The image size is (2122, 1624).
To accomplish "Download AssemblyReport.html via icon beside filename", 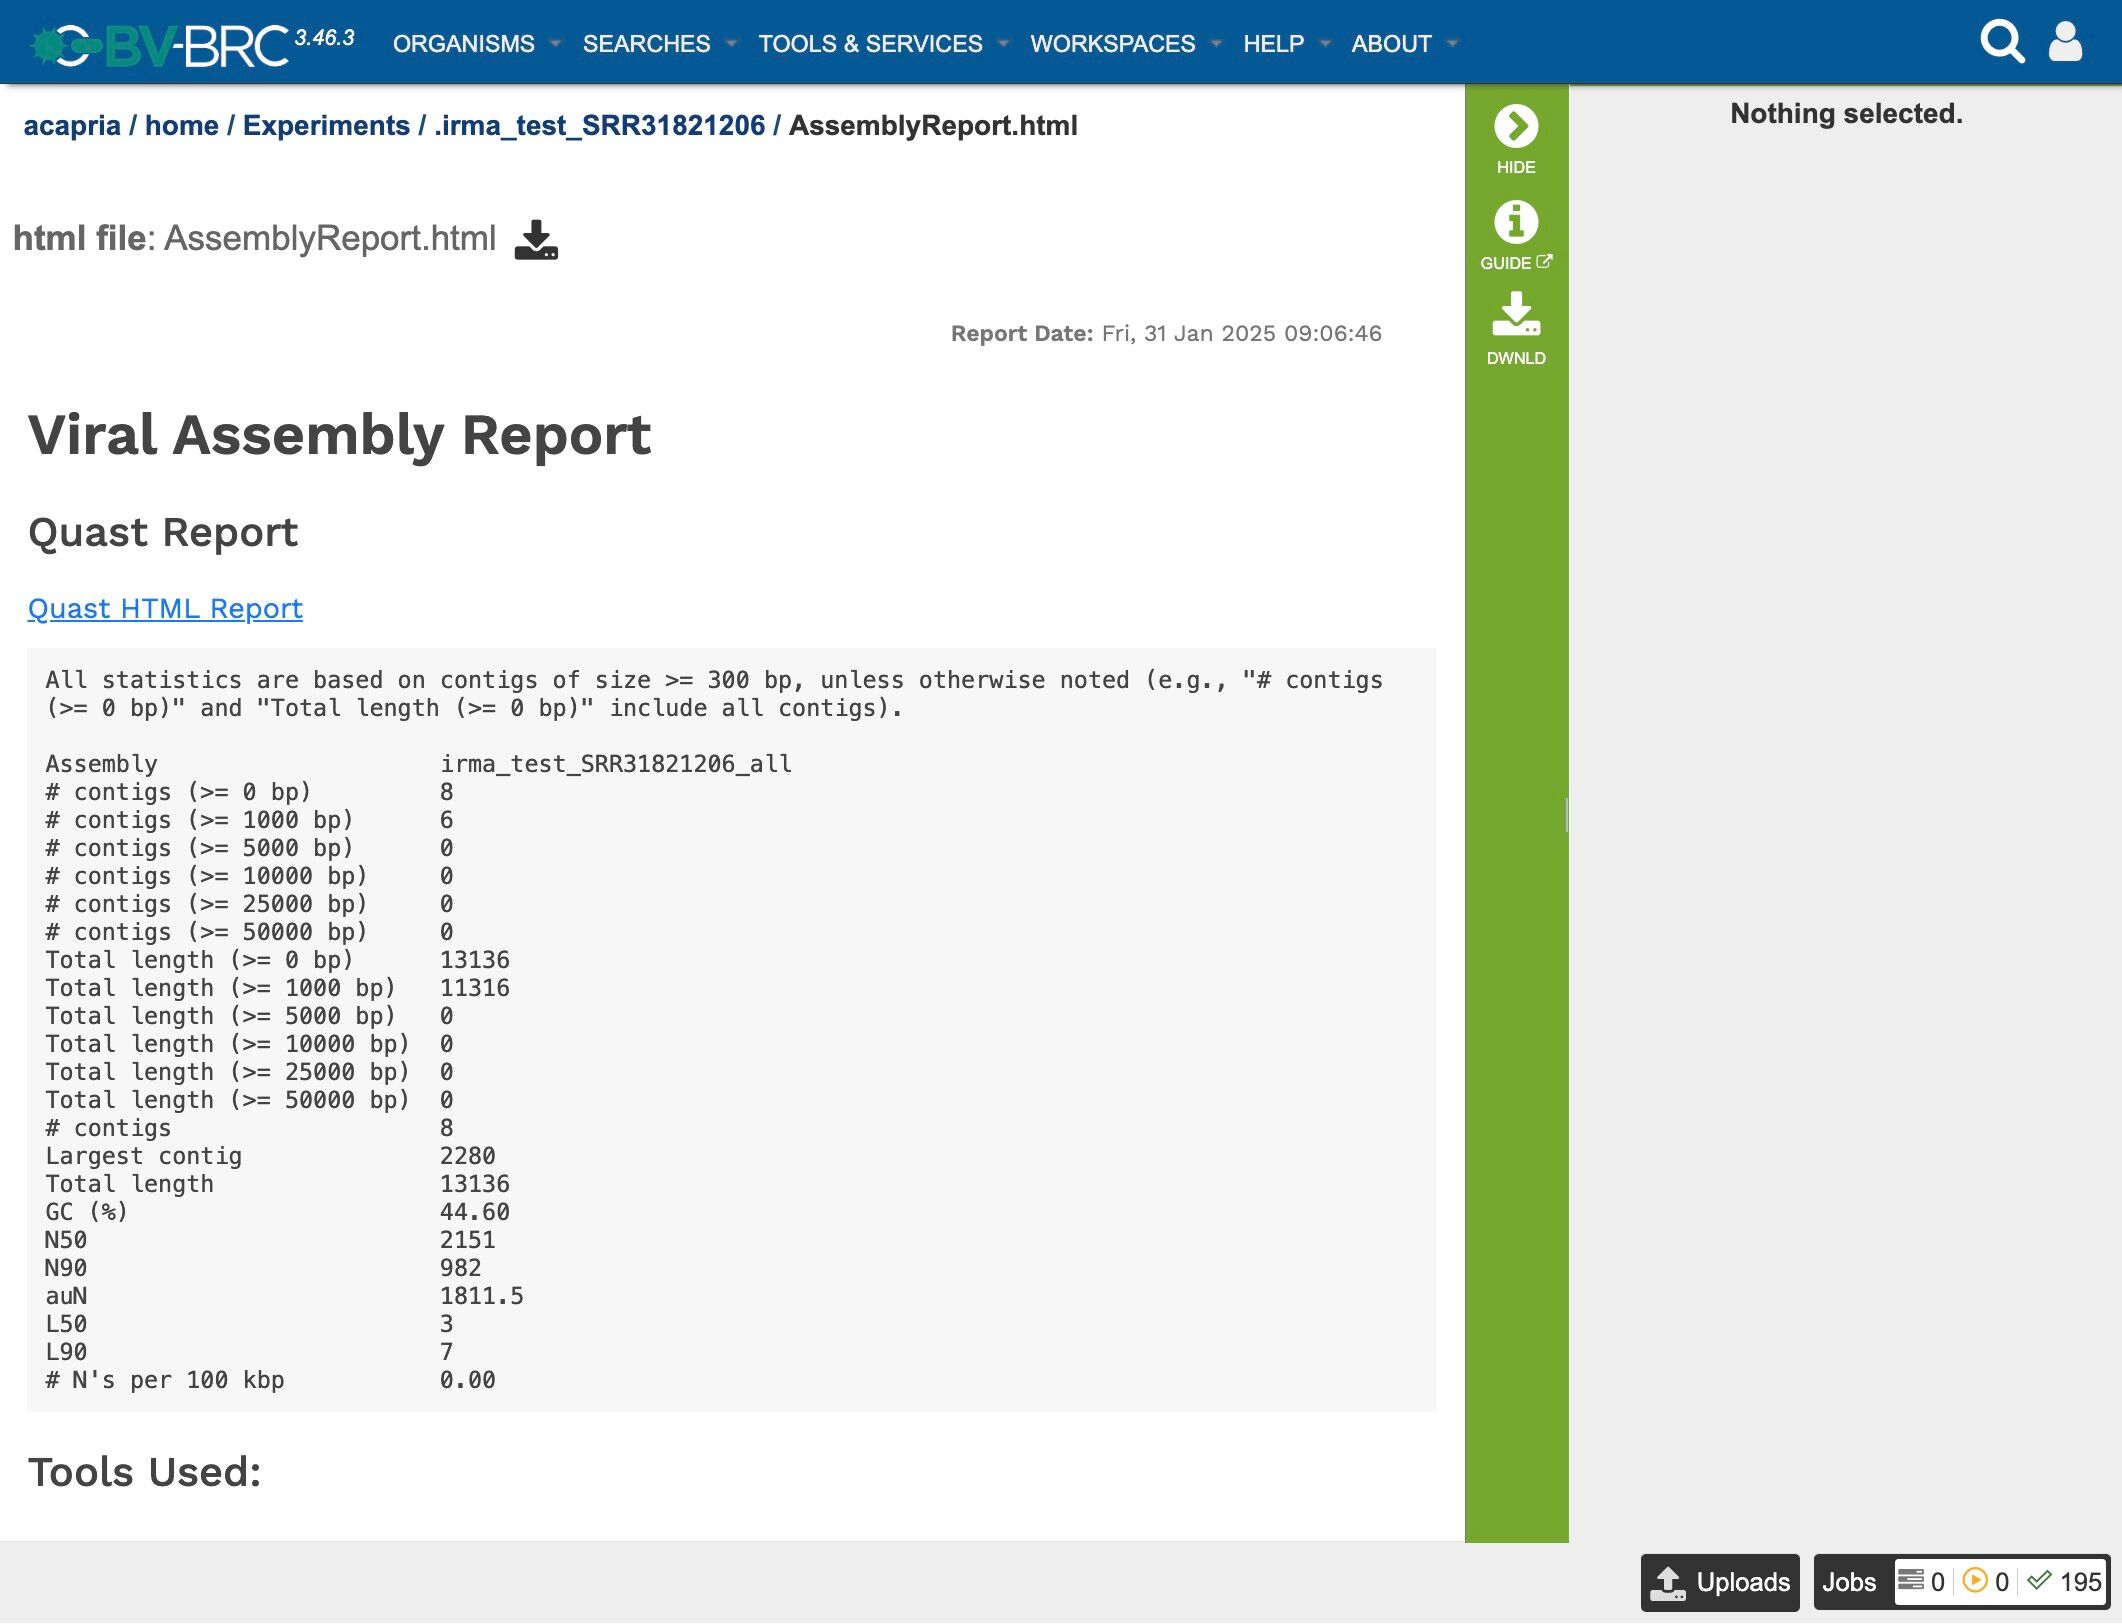I will (x=536, y=240).
